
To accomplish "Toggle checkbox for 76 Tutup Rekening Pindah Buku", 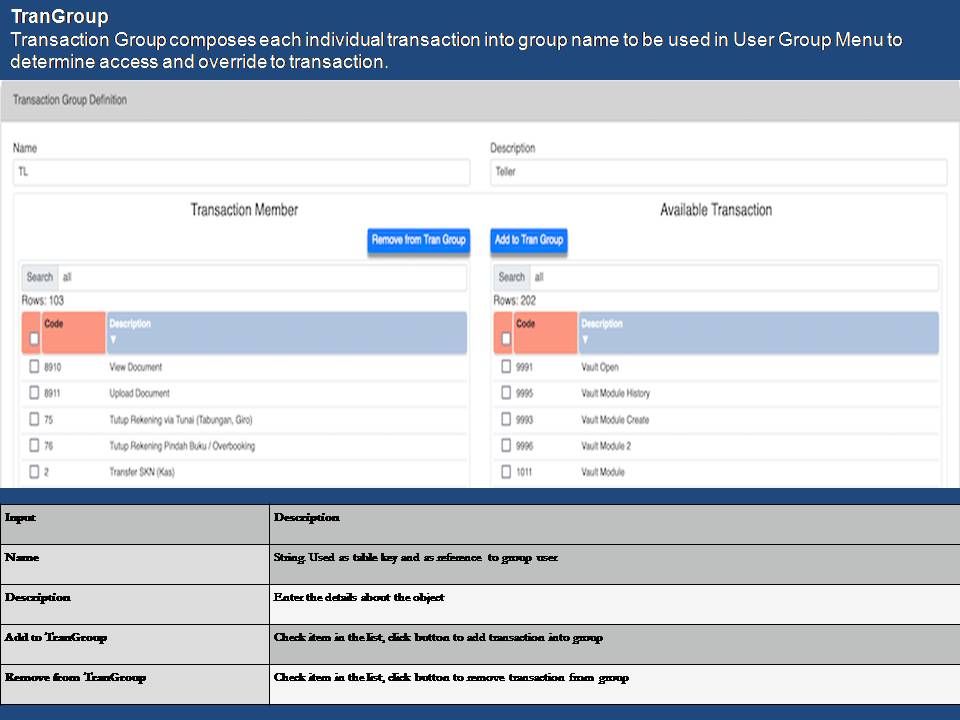I will coord(34,446).
